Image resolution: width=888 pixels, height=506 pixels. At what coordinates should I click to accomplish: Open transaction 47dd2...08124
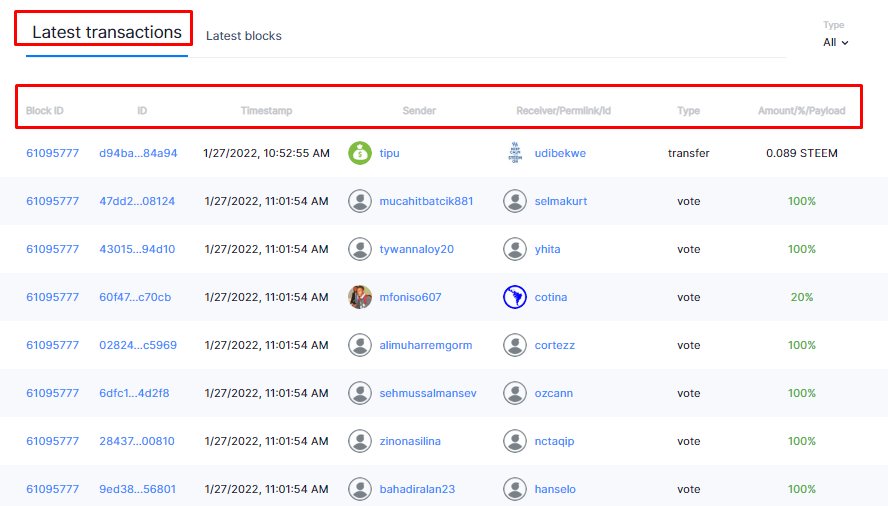[x=137, y=201]
